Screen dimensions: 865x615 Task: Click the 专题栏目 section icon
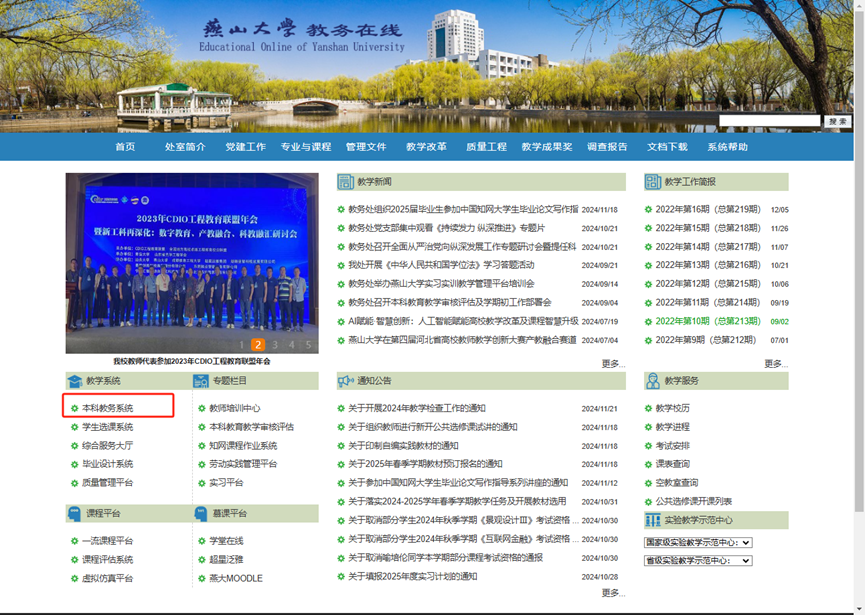coord(200,381)
